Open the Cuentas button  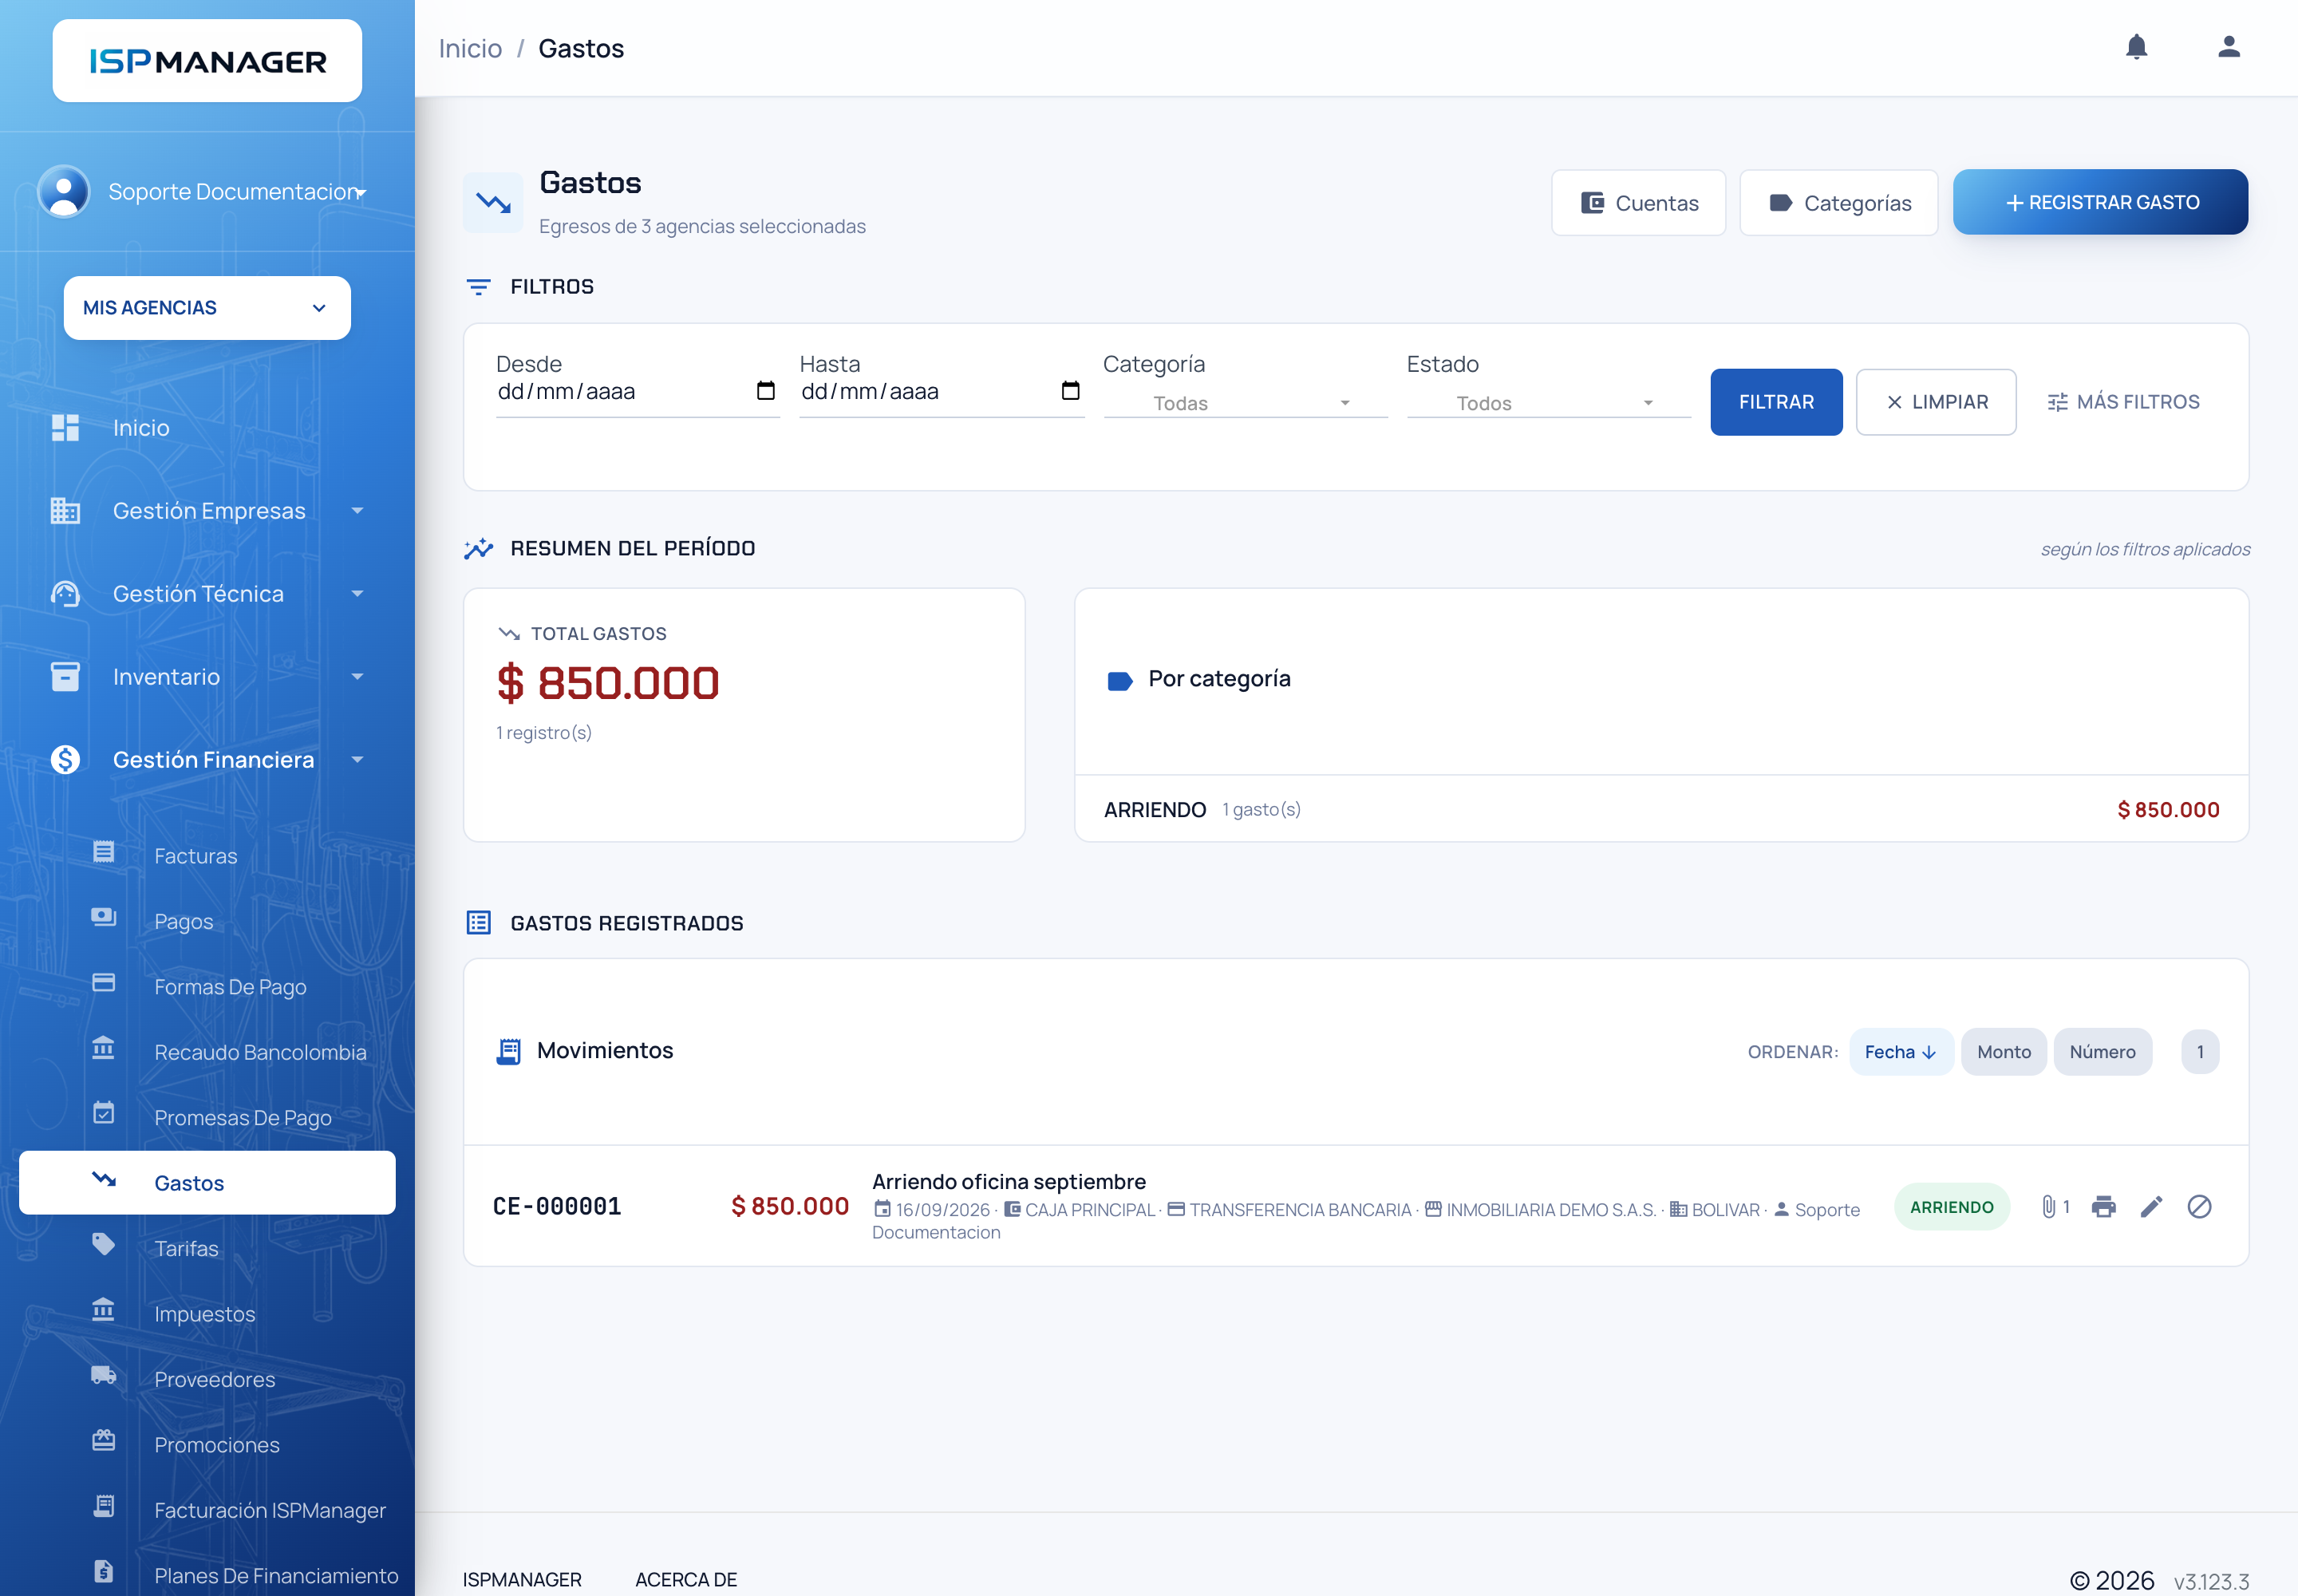(1638, 203)
